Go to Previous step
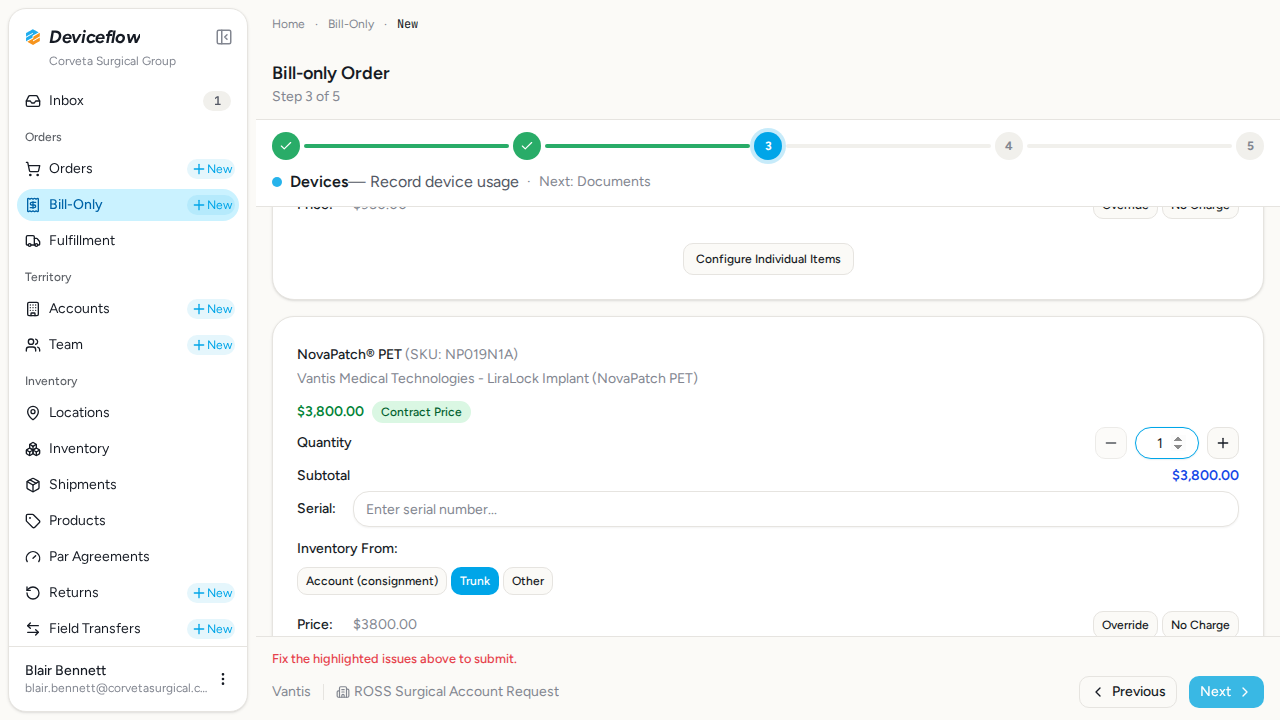 pos(1128,692)
